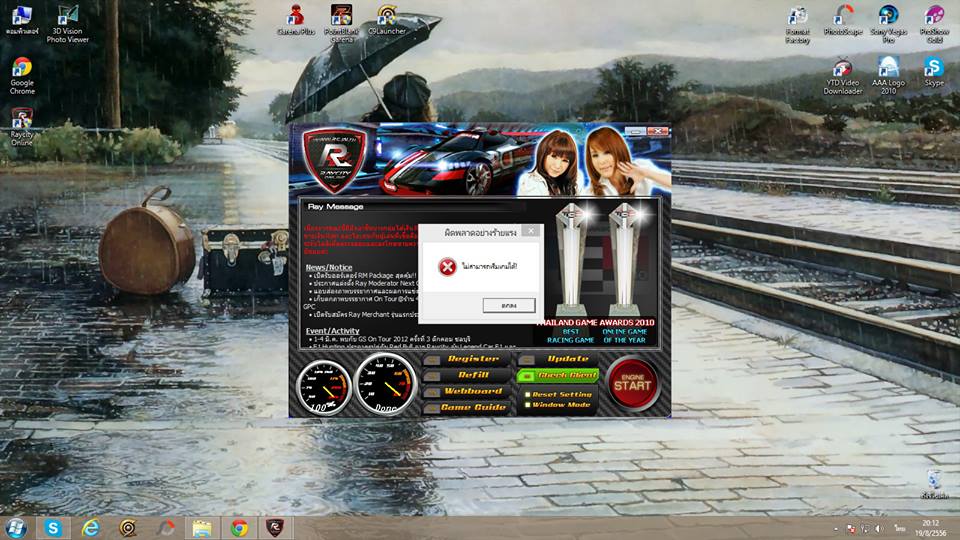
Task: Open ProShow Gold desktop icon
Action: (x=934, y=24)
